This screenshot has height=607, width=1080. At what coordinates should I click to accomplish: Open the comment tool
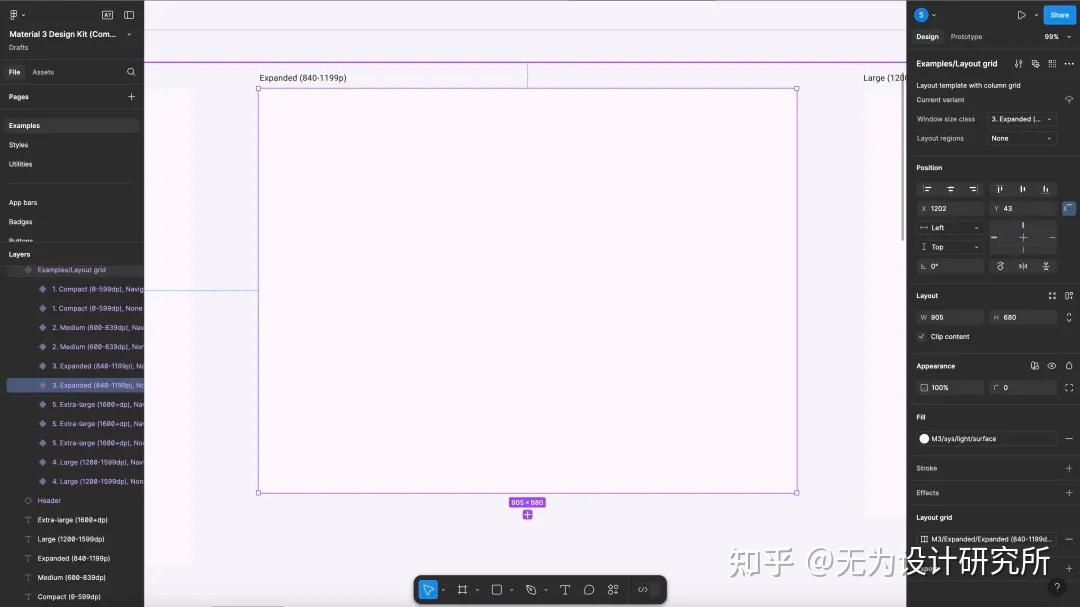[589, 589]
